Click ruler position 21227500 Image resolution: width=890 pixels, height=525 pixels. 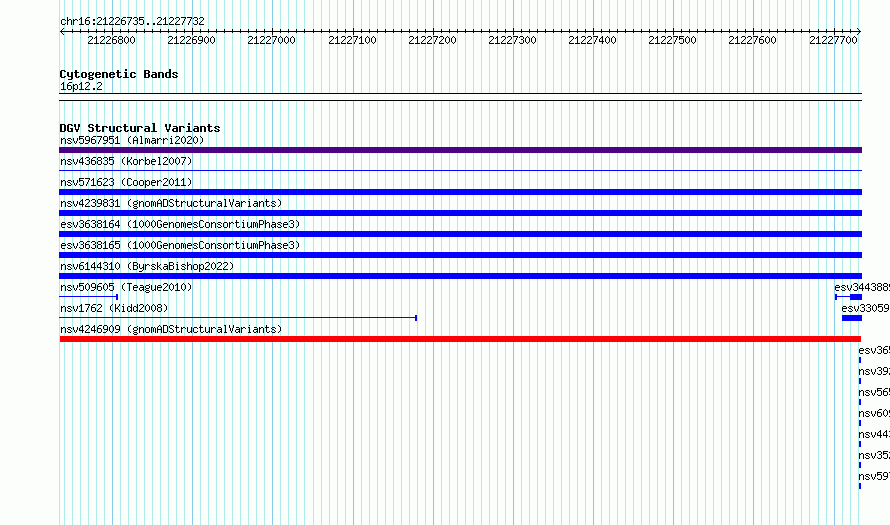673,40
